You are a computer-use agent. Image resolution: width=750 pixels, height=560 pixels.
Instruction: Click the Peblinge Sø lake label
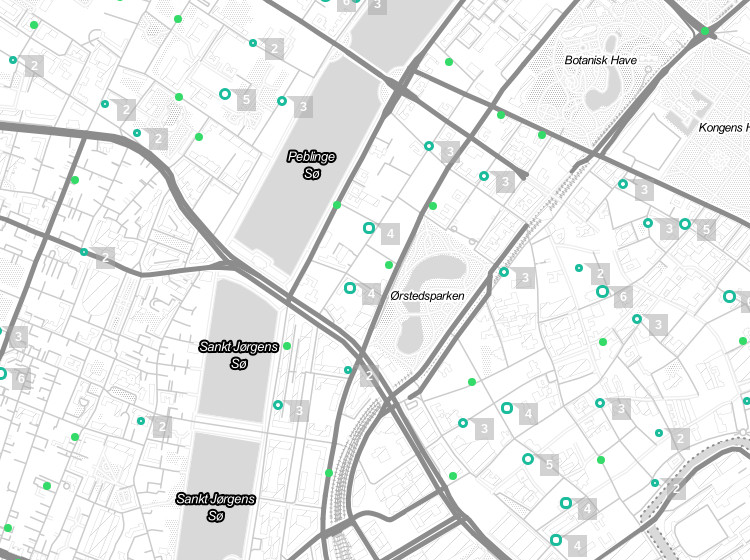click(x=311, y=165)
